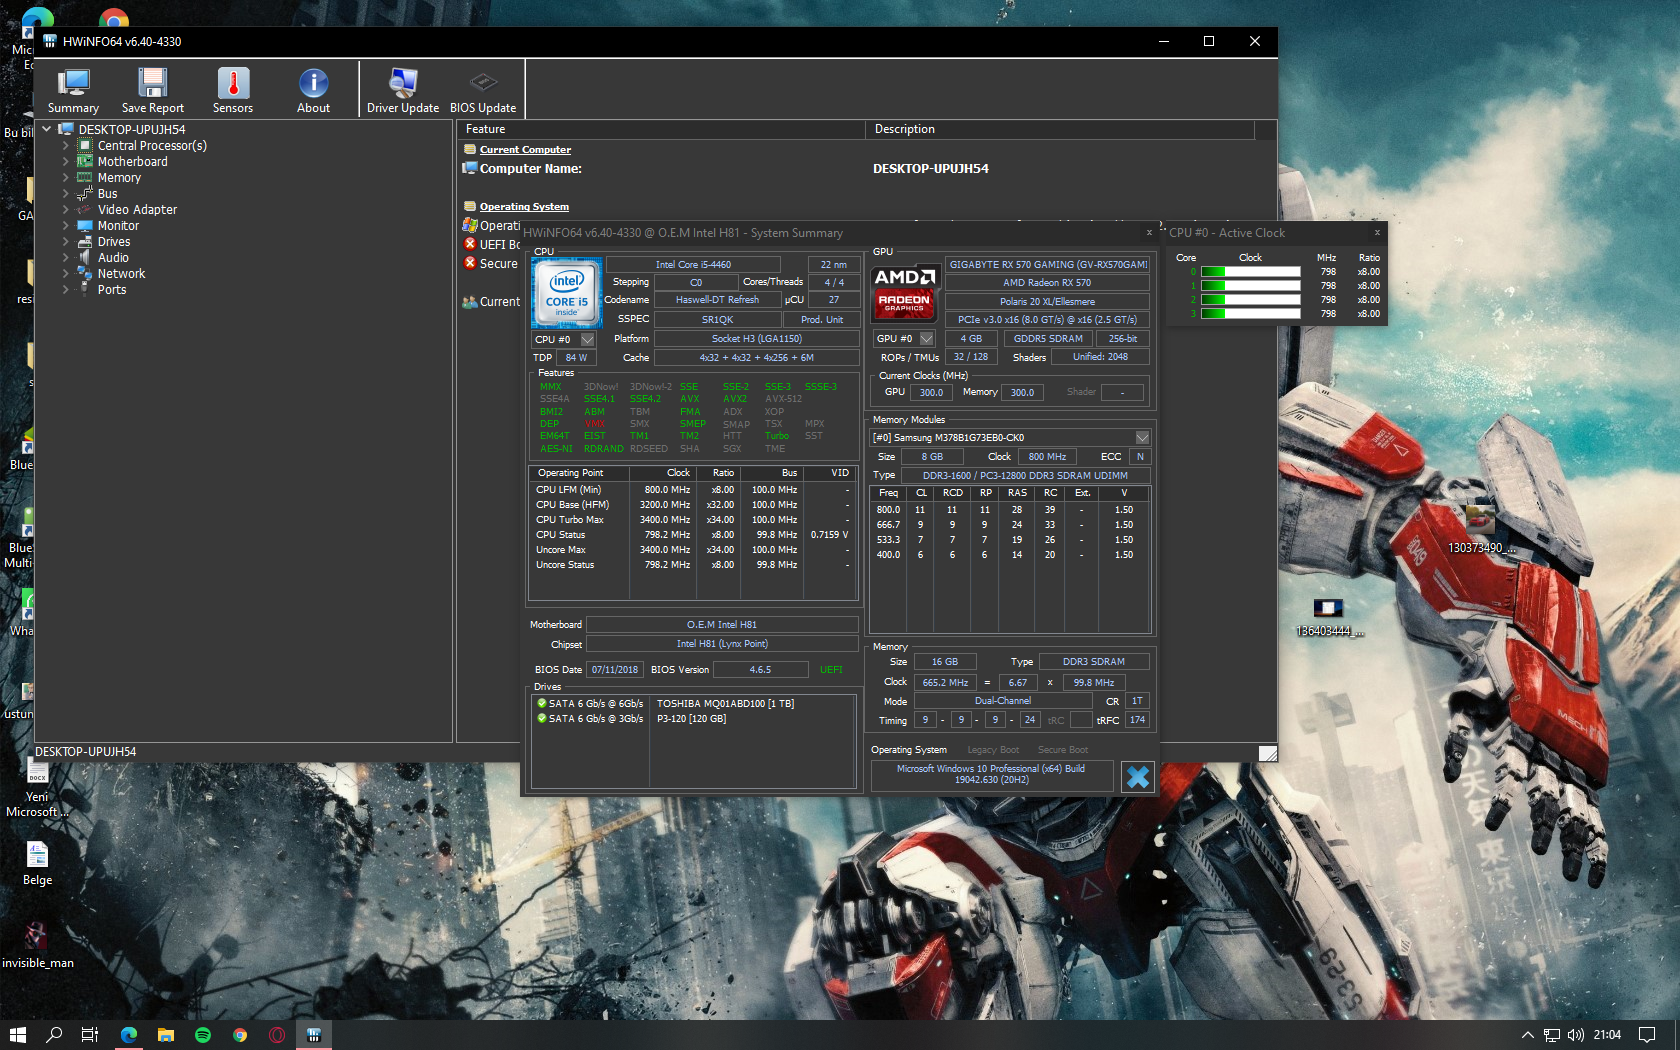Click the AMD Radeon Graphics logo
The height and width of the screenshot is (1050, 1680).
[x=905, y=291]
